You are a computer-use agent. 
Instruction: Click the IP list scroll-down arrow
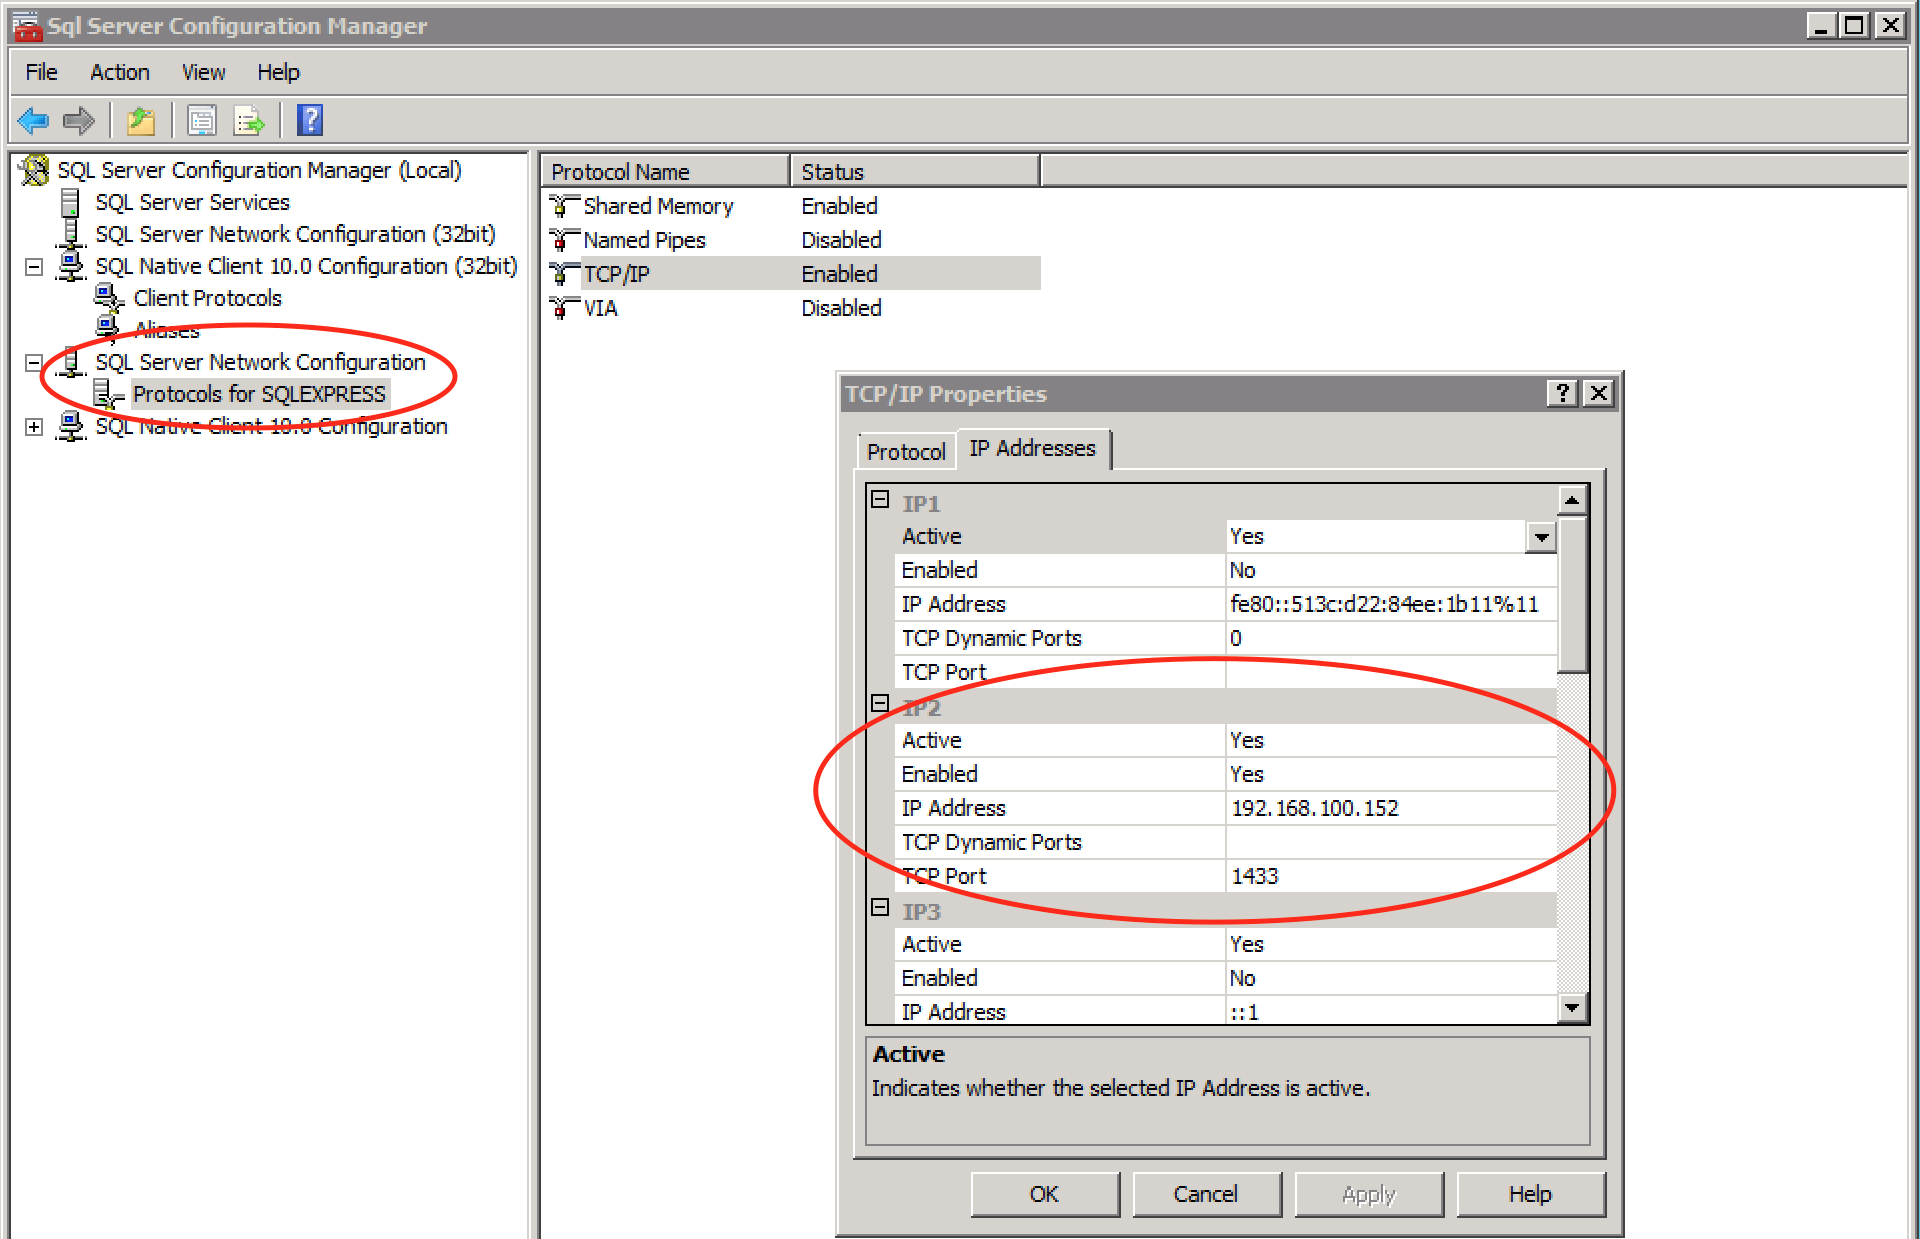(x=1573, y=1008)
